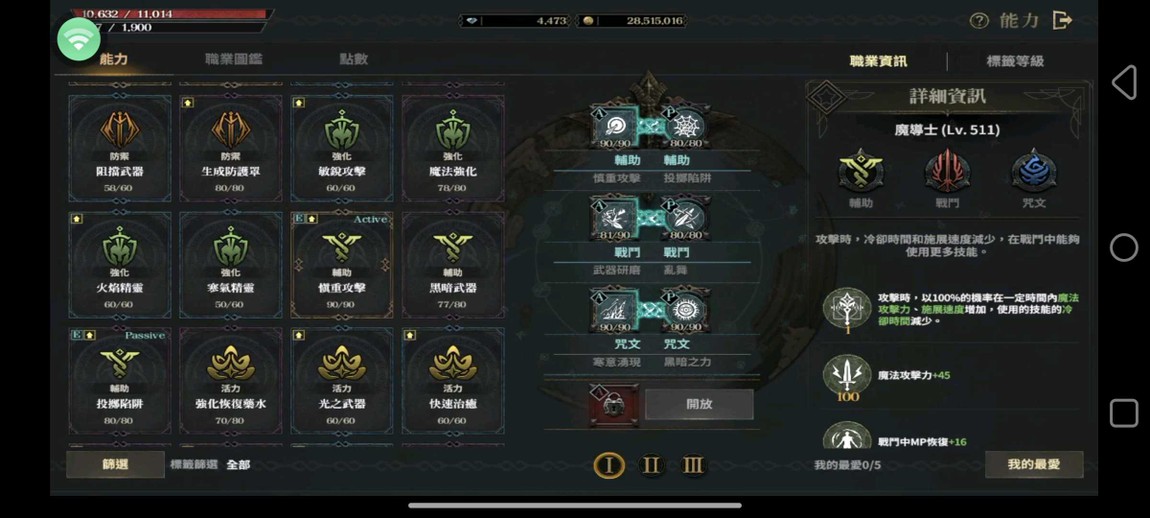Switch to the 標籤等級 tab

tap(1014, 61)
